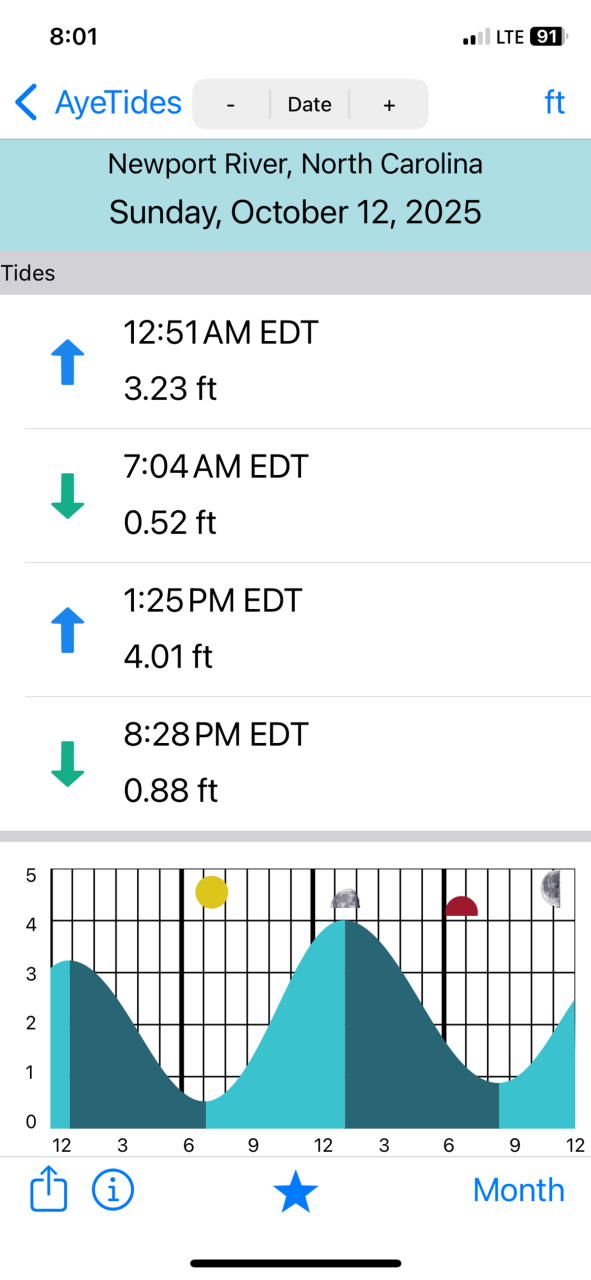
Task: Tap the Share icon at bottom left
Action: (x=48, y=1190)
